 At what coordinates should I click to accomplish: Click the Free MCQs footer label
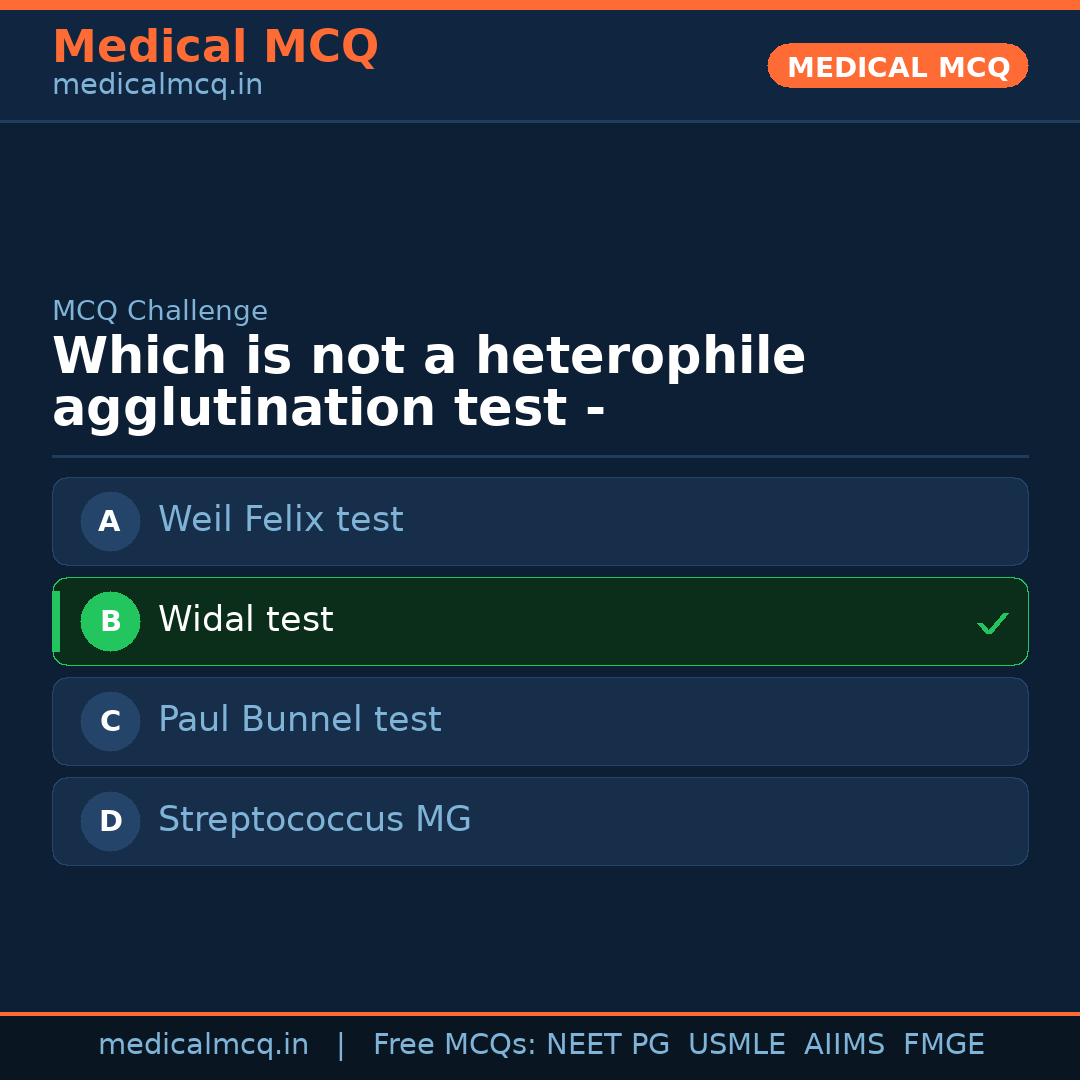point(454,1045)
